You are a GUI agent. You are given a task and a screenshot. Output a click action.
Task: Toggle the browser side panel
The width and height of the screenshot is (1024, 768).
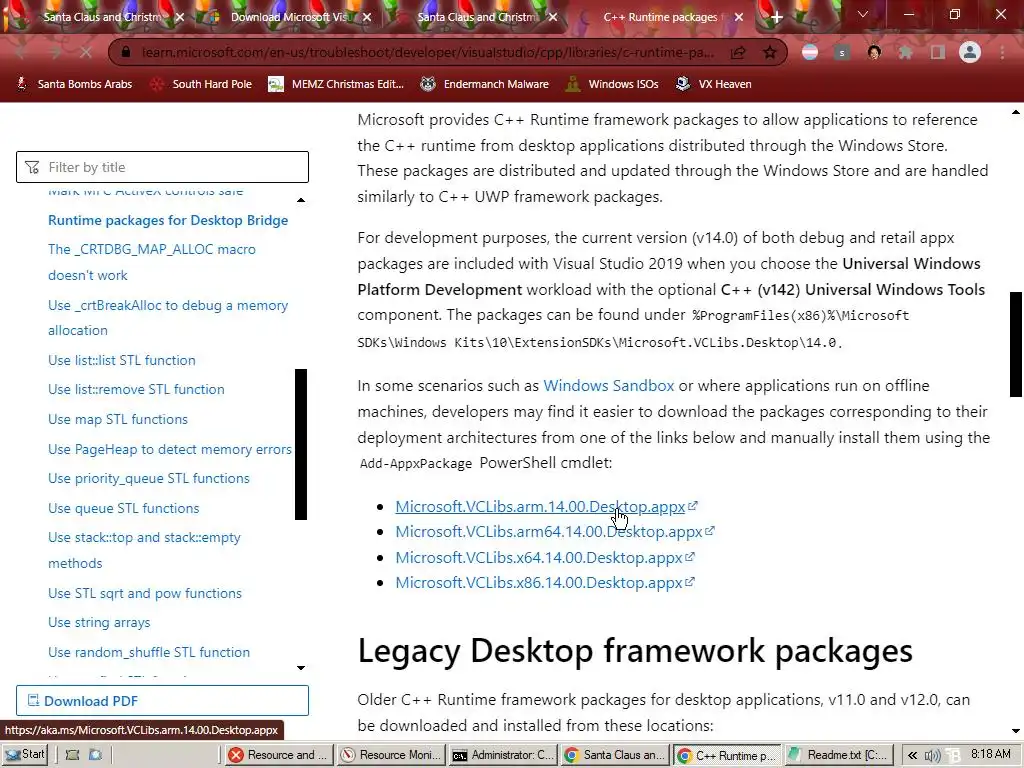pyautogui.click(x=938, y=52)
